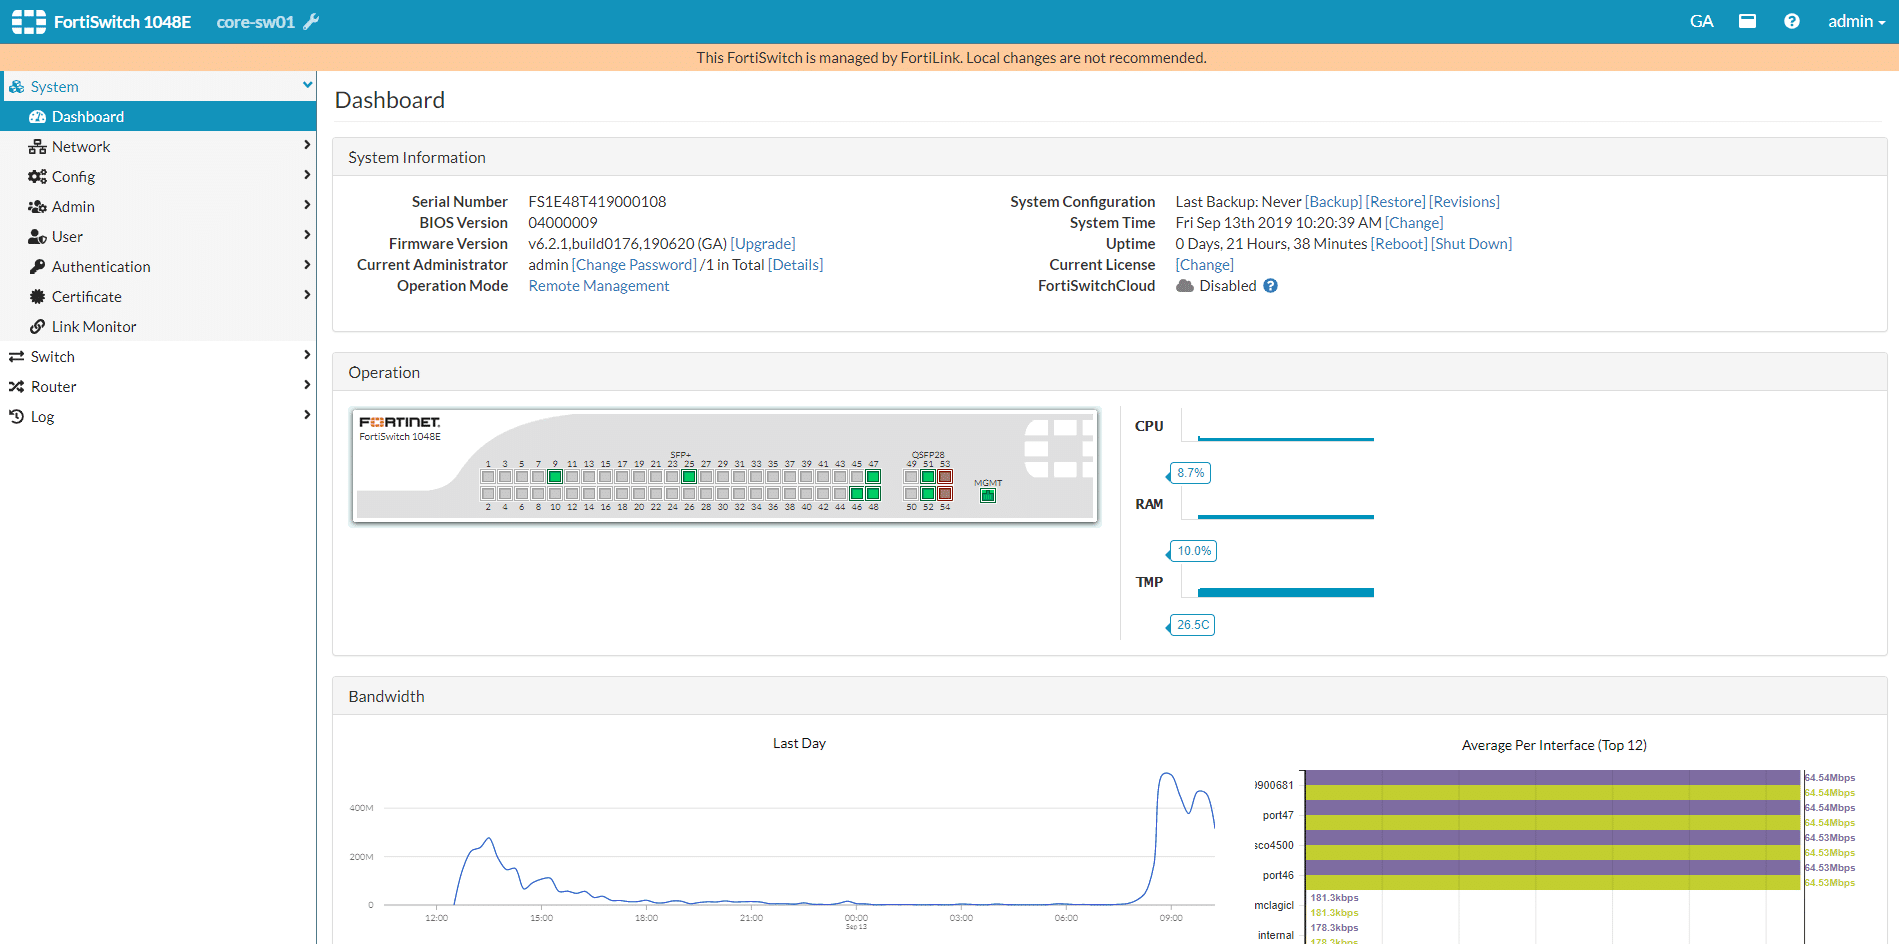Open the CLI console icon in header

click(1747, 21)
